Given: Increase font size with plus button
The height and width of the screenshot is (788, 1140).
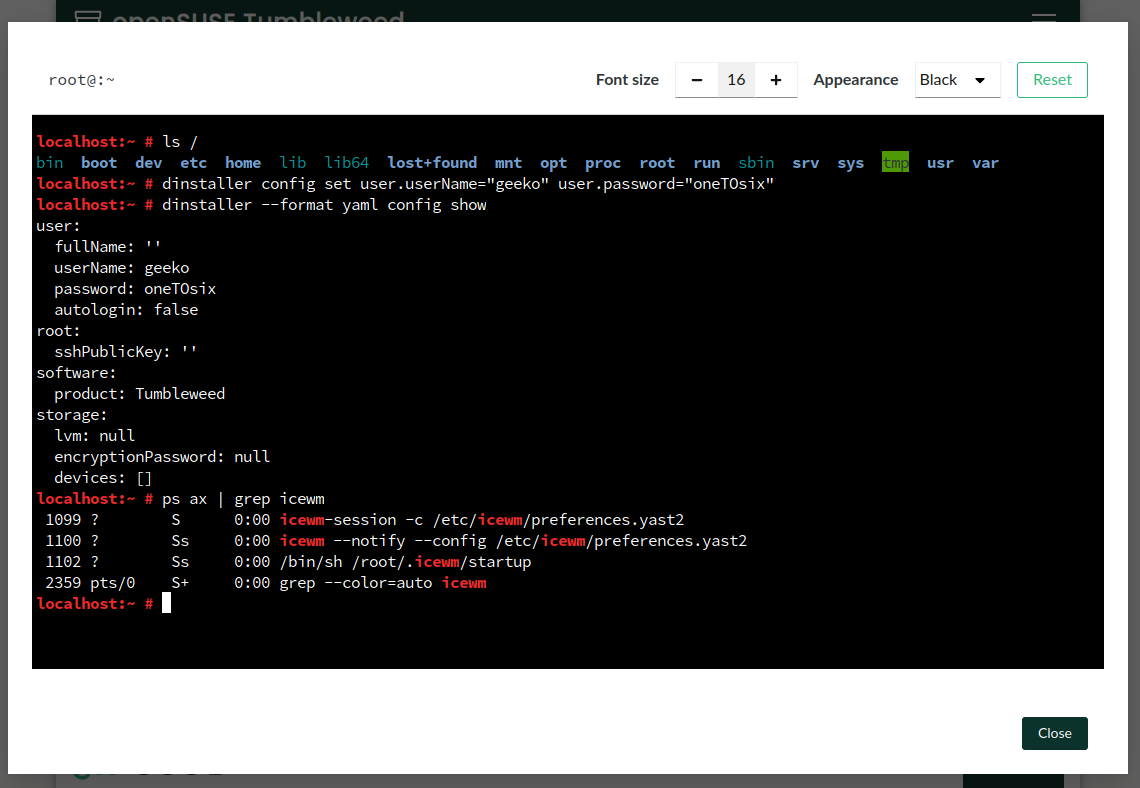Looking at the screenshot, I should tap(776, 80).
